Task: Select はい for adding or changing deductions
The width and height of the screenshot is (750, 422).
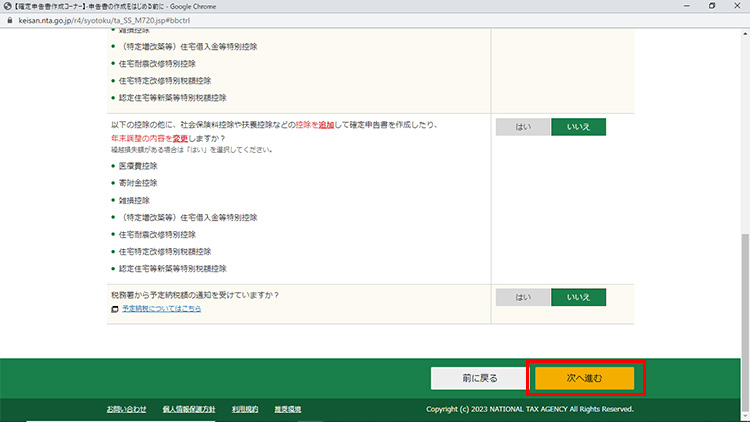Action: [523, 127]
